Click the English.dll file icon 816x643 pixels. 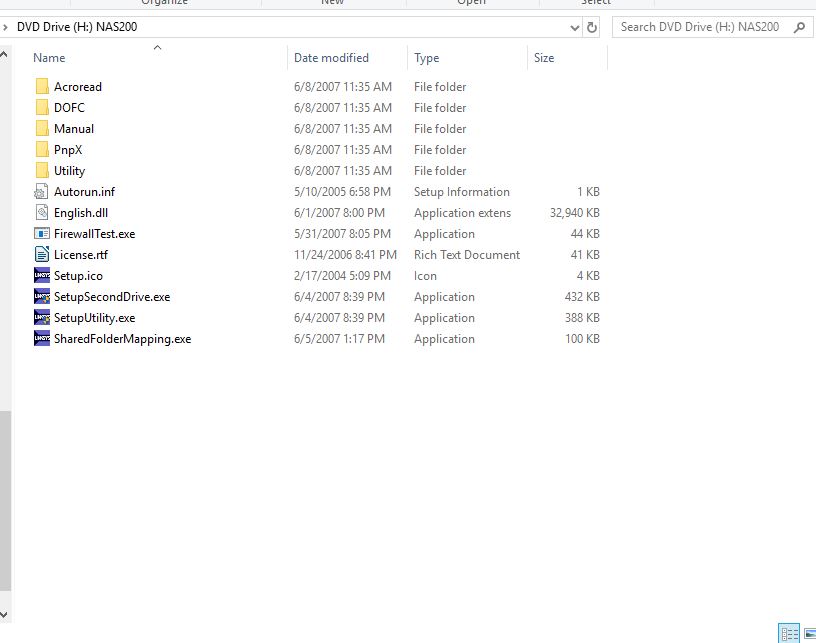click(41, 213)
